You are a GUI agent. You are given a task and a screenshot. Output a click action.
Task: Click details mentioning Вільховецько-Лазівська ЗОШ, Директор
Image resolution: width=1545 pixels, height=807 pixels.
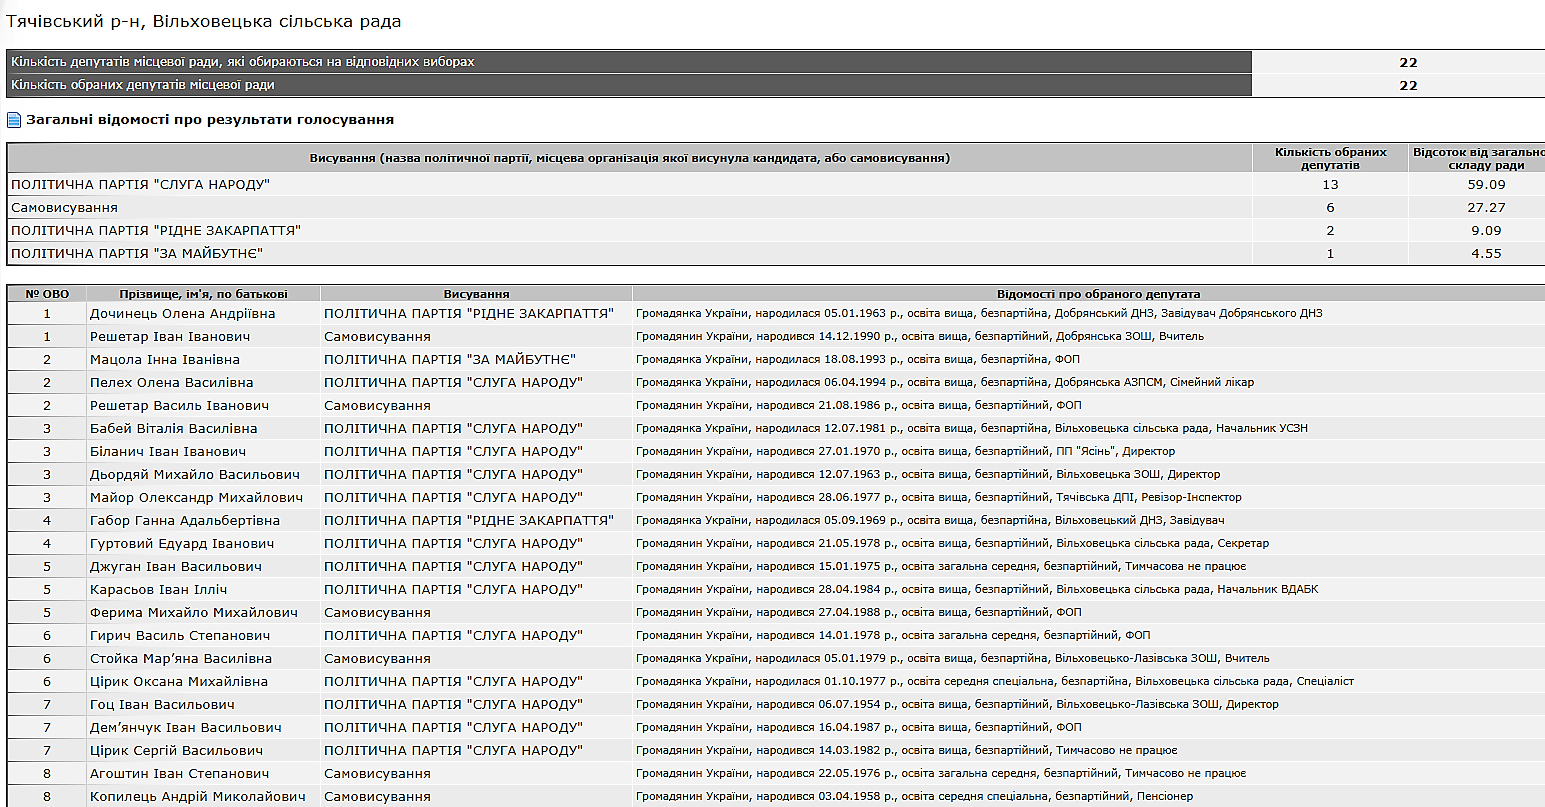pyautogui.click(x=957, y=704)
